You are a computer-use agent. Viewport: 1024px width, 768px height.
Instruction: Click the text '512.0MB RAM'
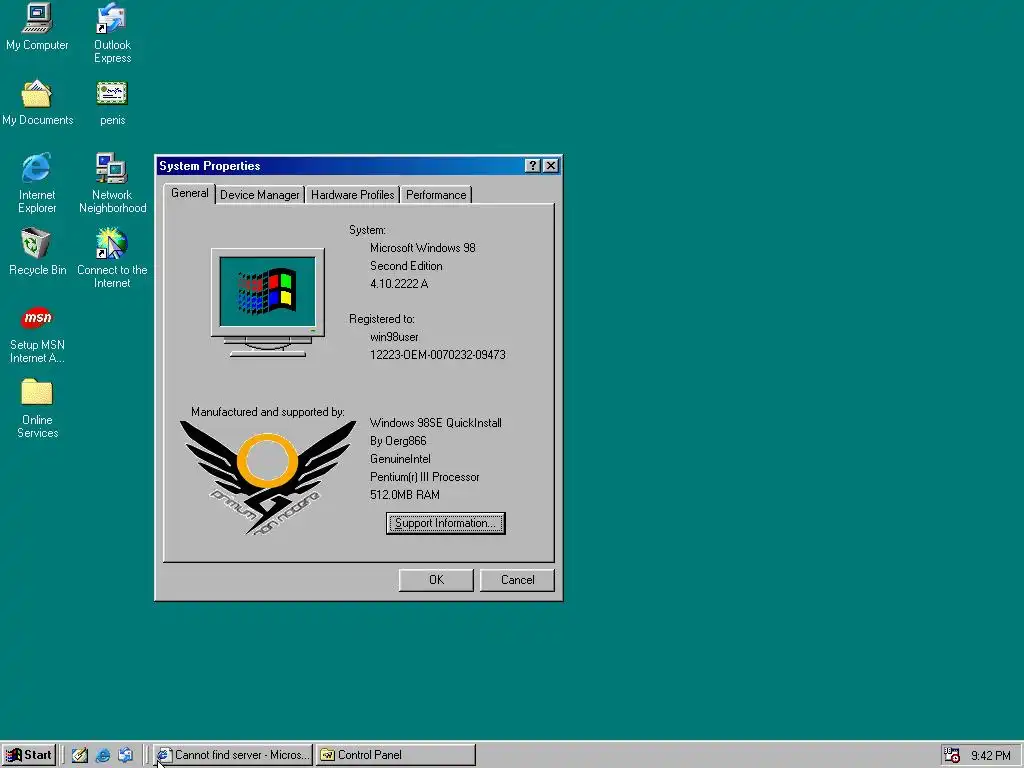point(404,495)
